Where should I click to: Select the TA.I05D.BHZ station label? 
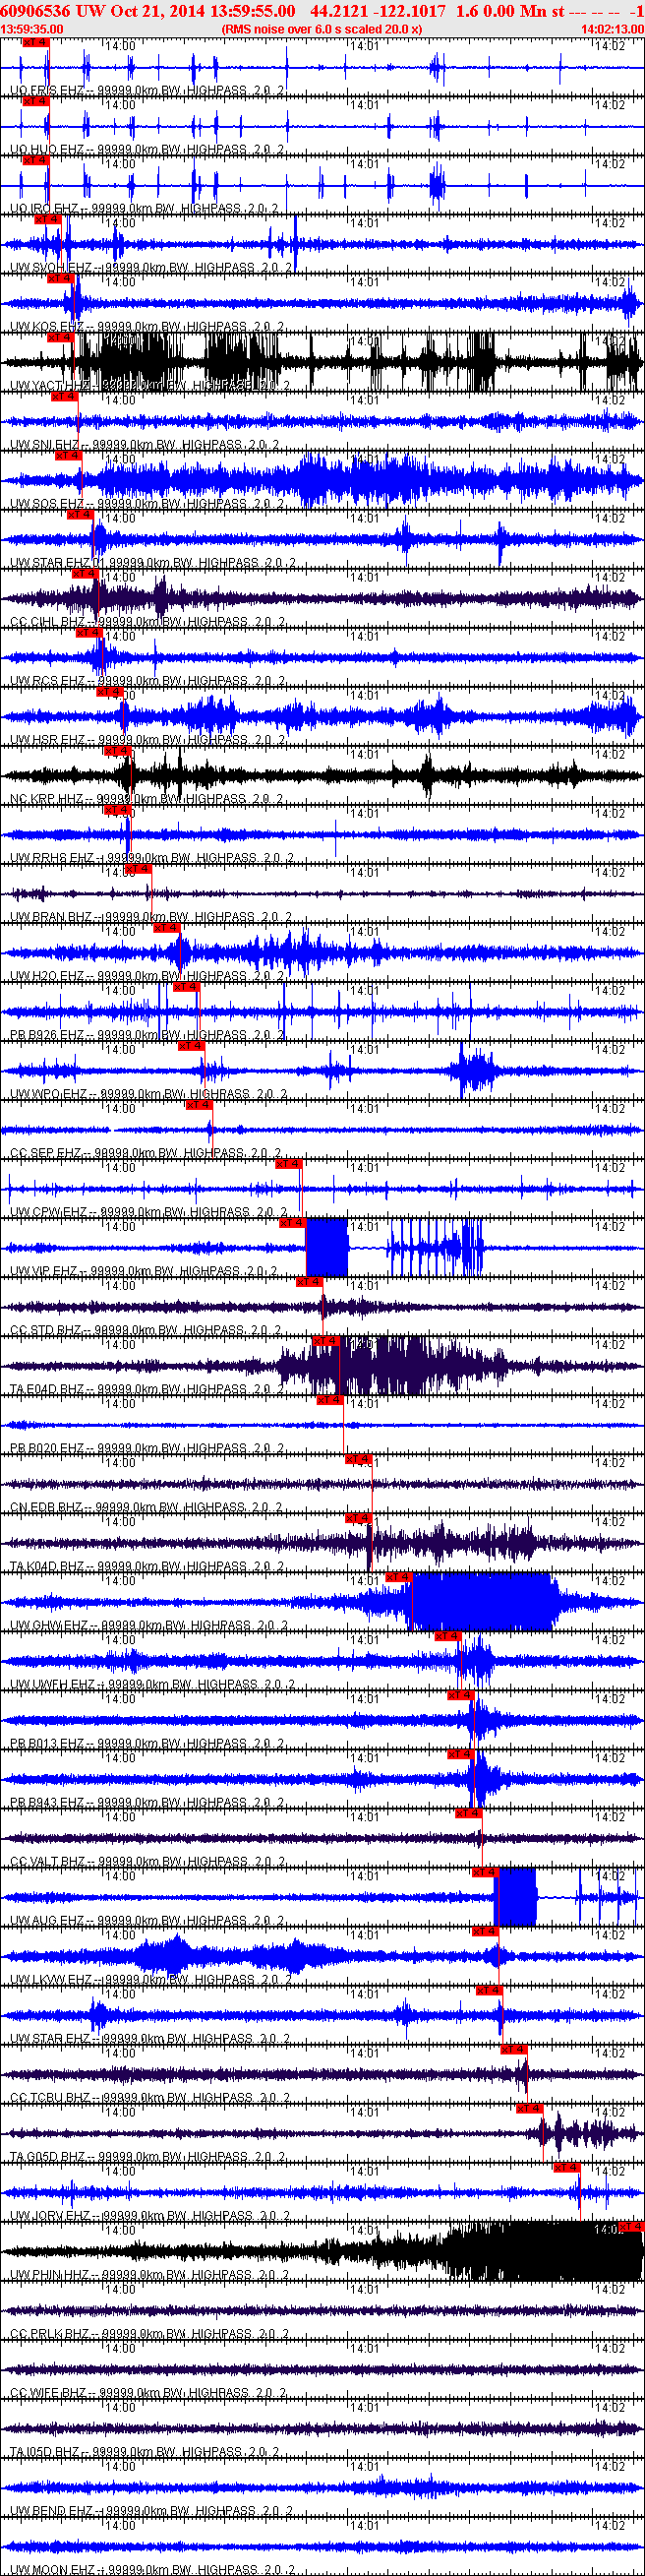147,2451
